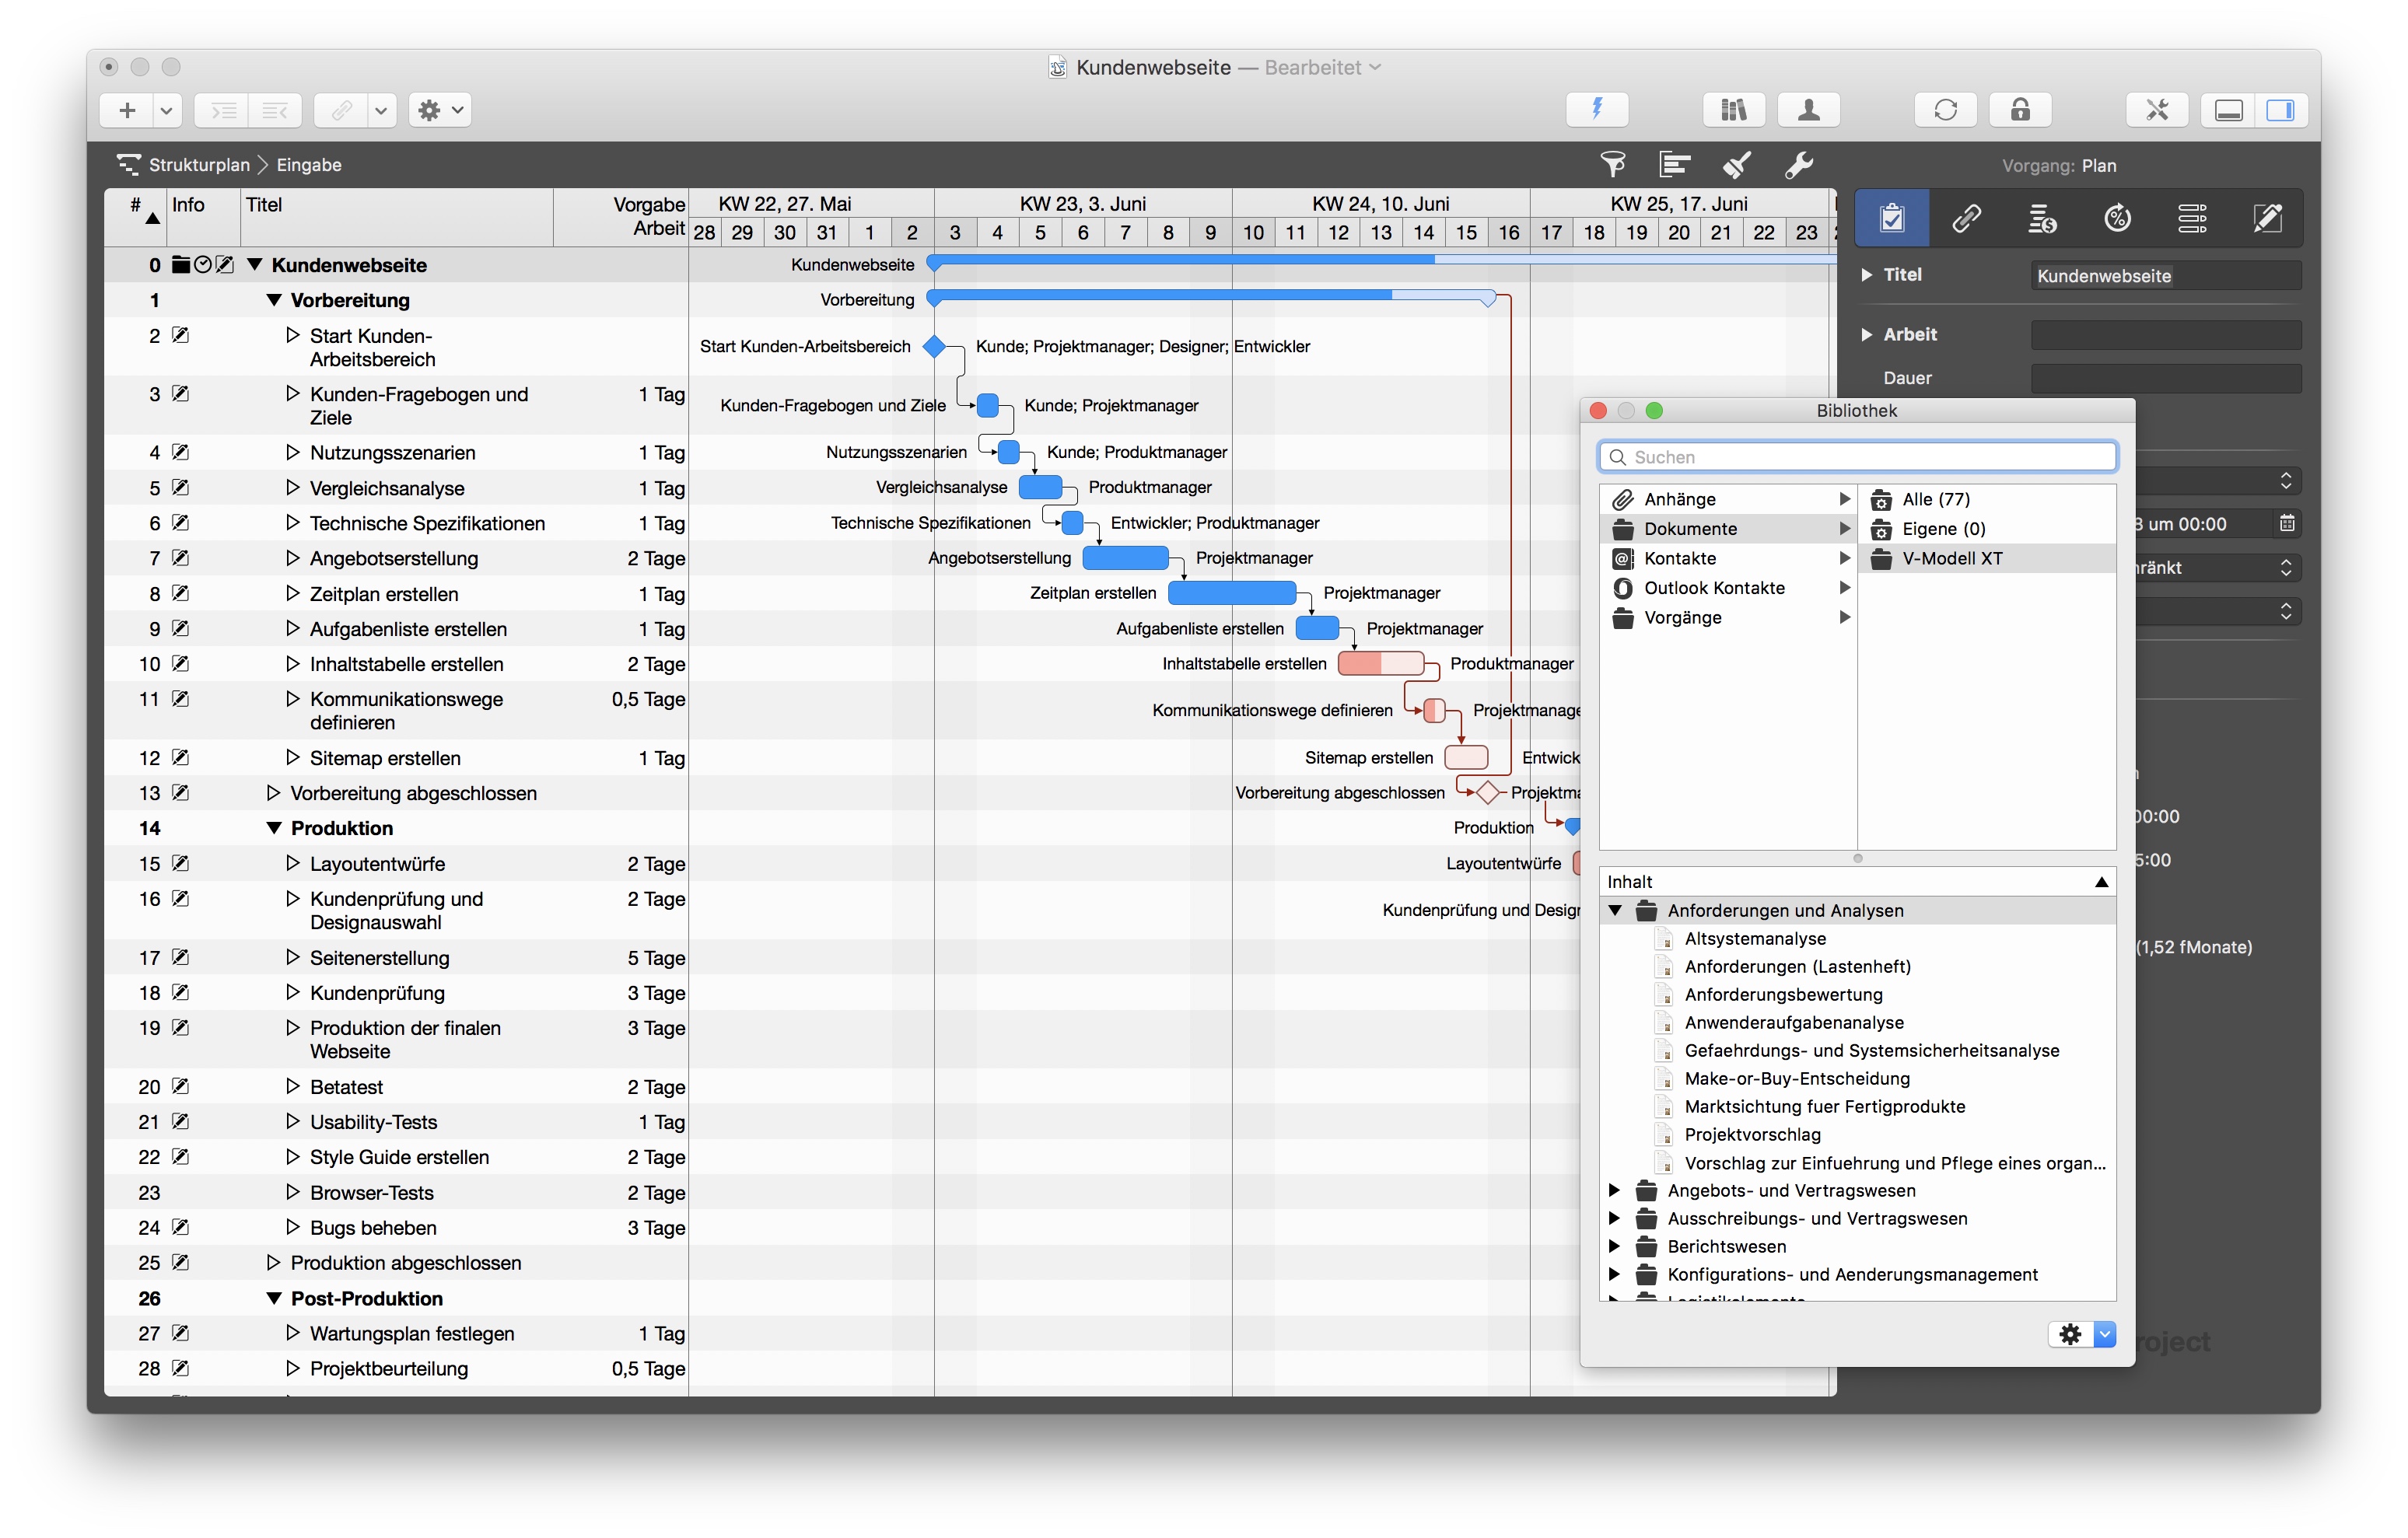Click the add (plus) toolbar button
The image size is (2408, 1538).
pos(127,110)
